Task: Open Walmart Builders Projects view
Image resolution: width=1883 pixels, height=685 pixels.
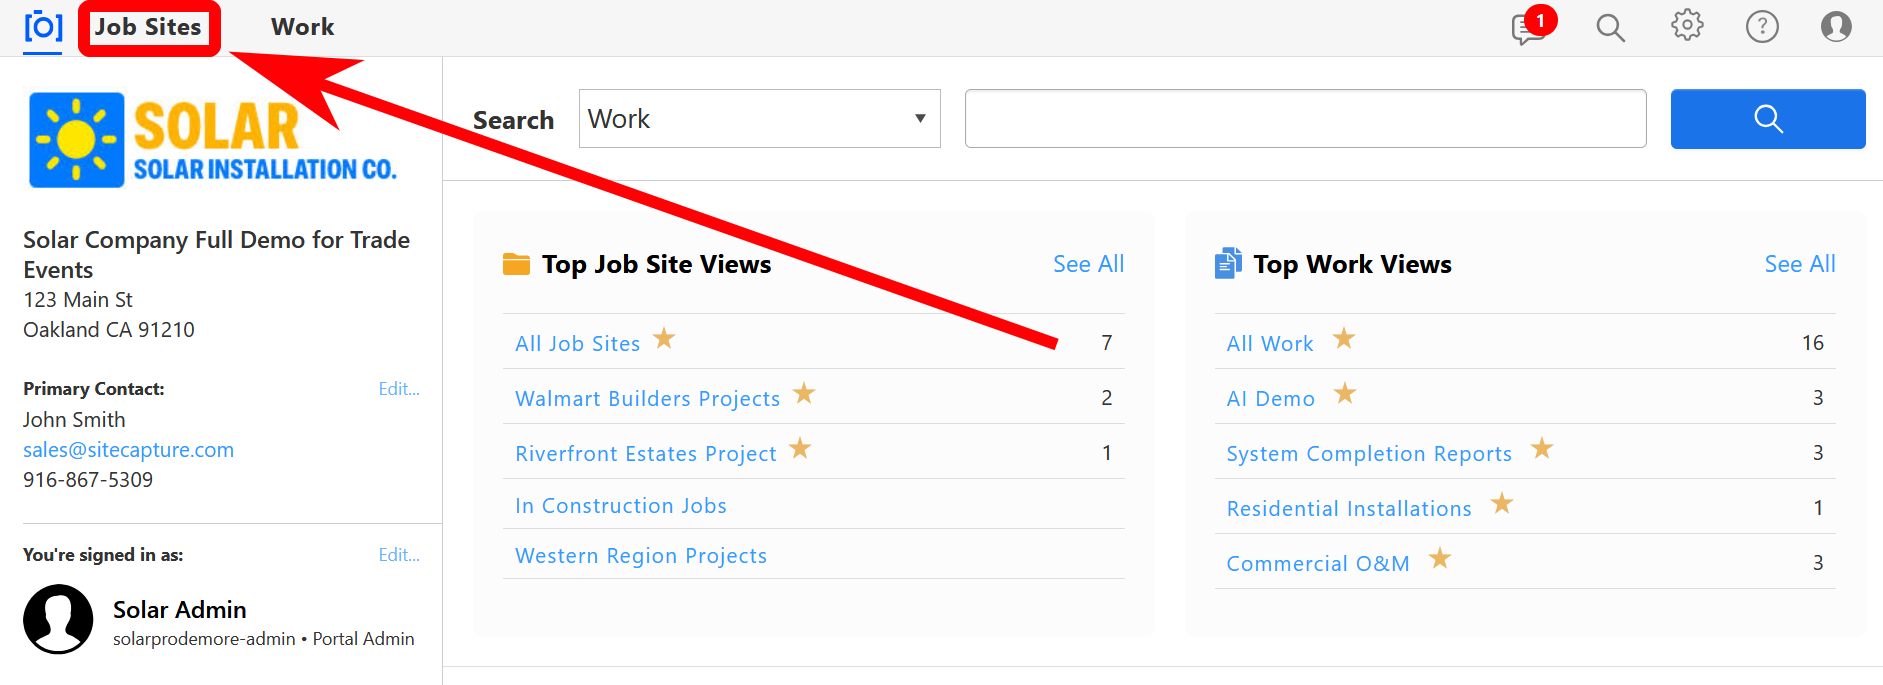Action: tap(647, 398)
